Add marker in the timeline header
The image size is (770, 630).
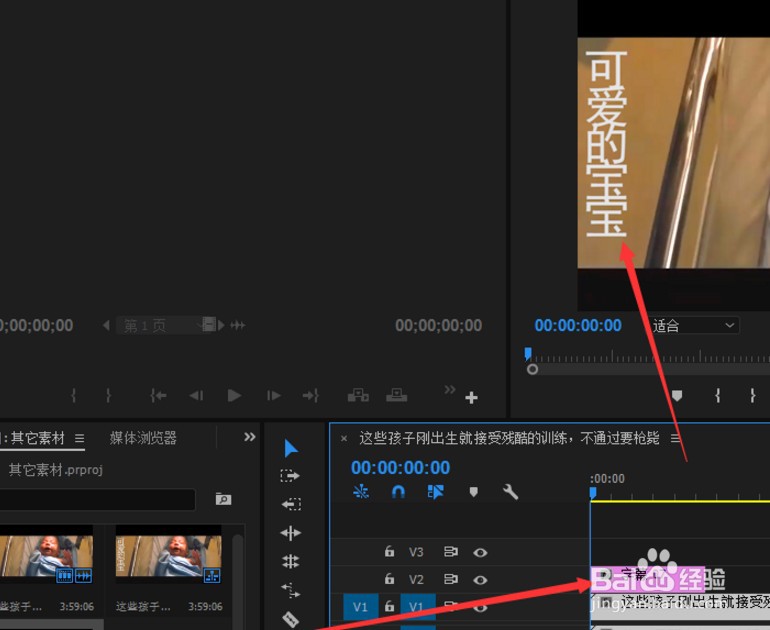pyautogui.click(x=473, y=492)
